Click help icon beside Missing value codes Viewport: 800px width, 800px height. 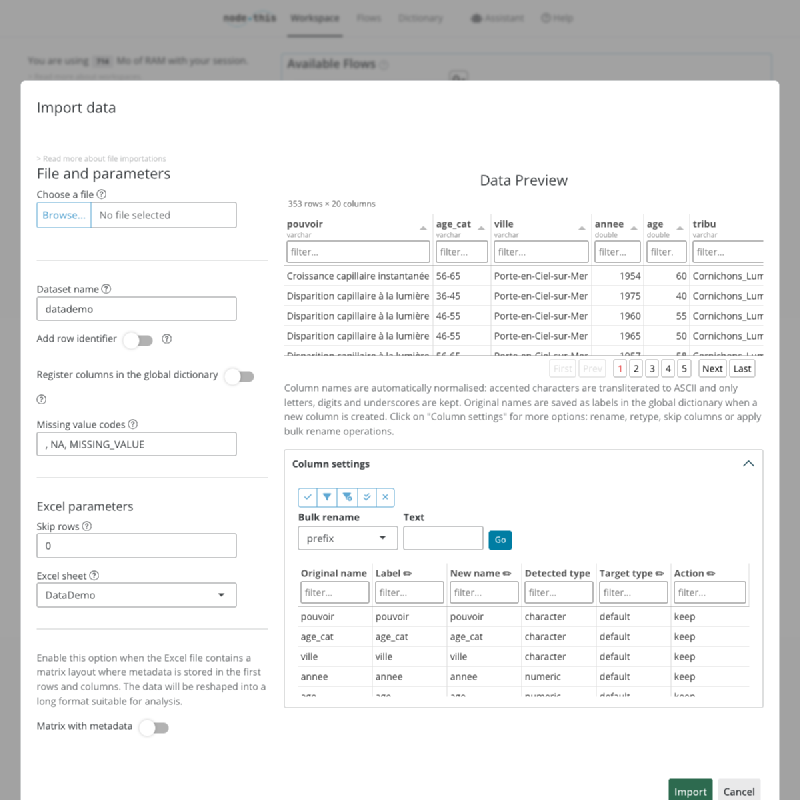point(133,424)
